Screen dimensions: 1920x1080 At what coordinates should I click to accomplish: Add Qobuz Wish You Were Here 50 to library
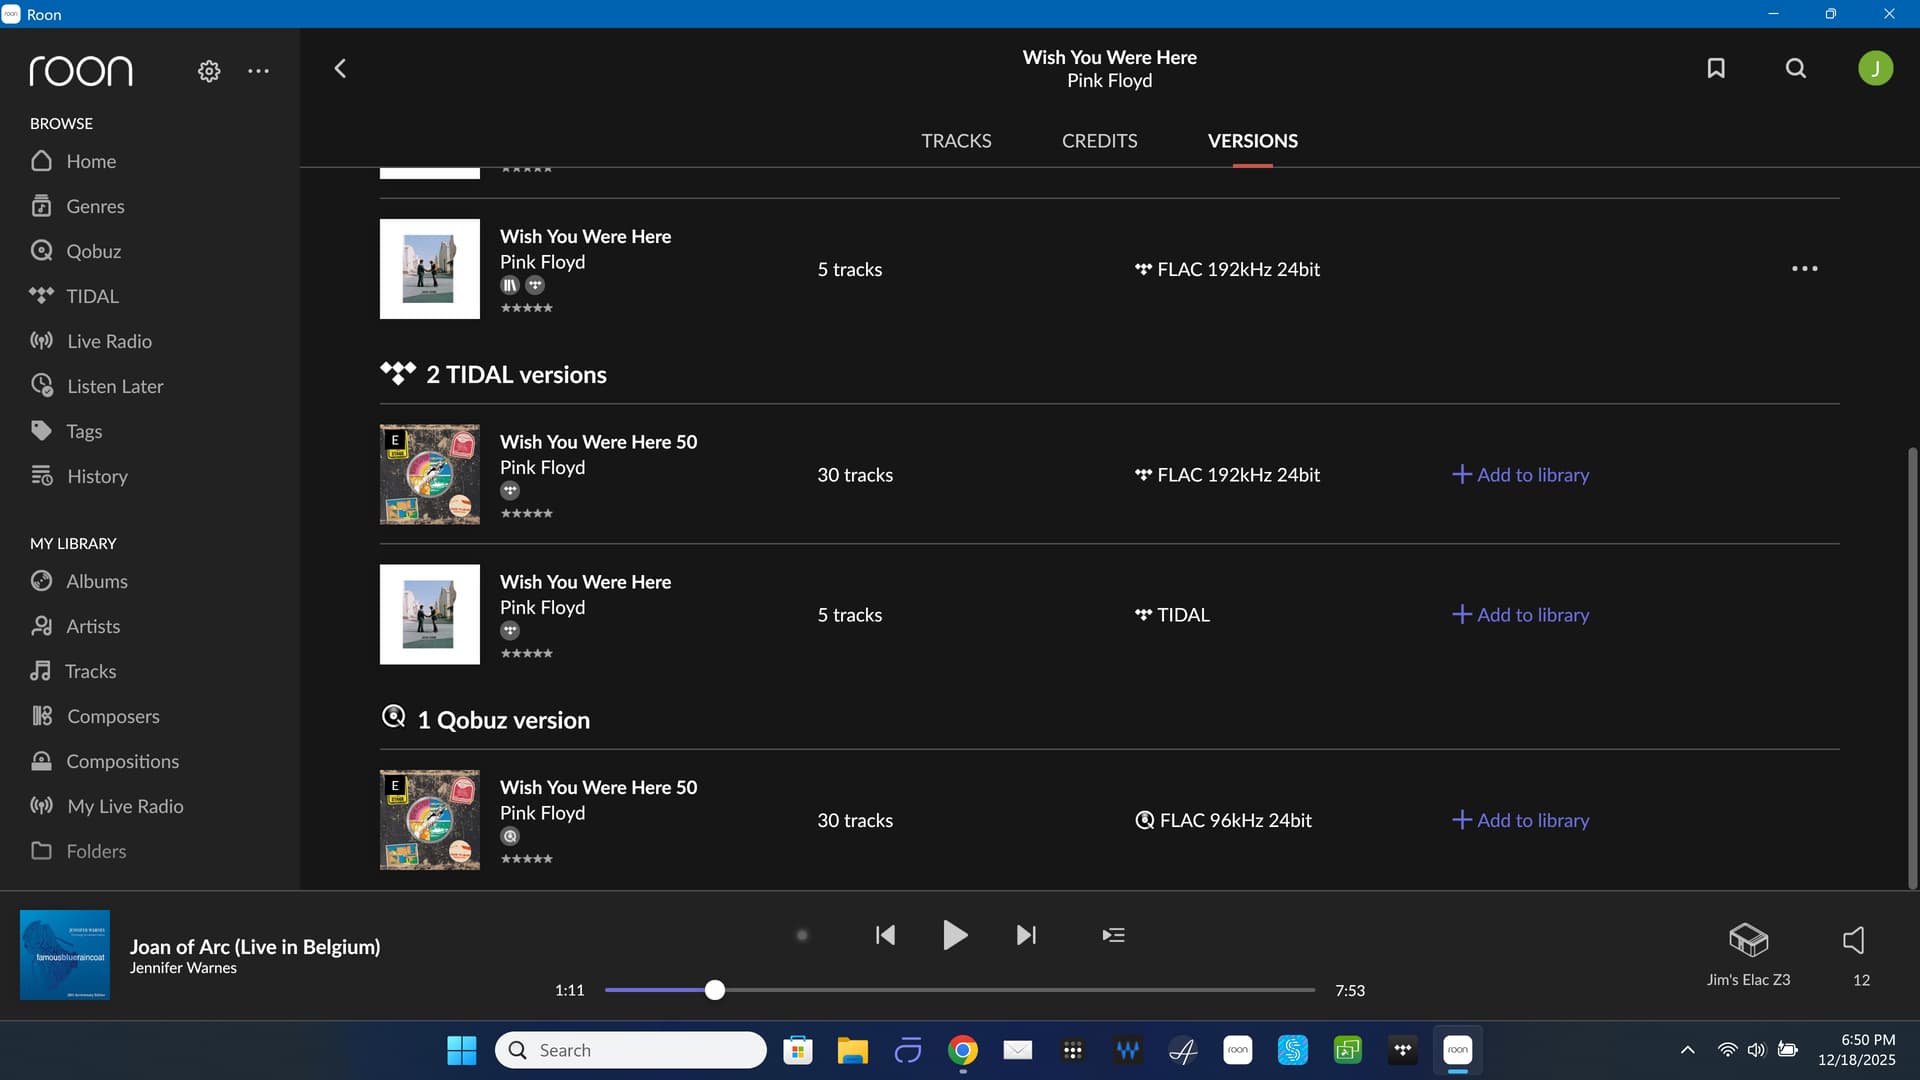pyautogui.click(x=1520, y=820)
